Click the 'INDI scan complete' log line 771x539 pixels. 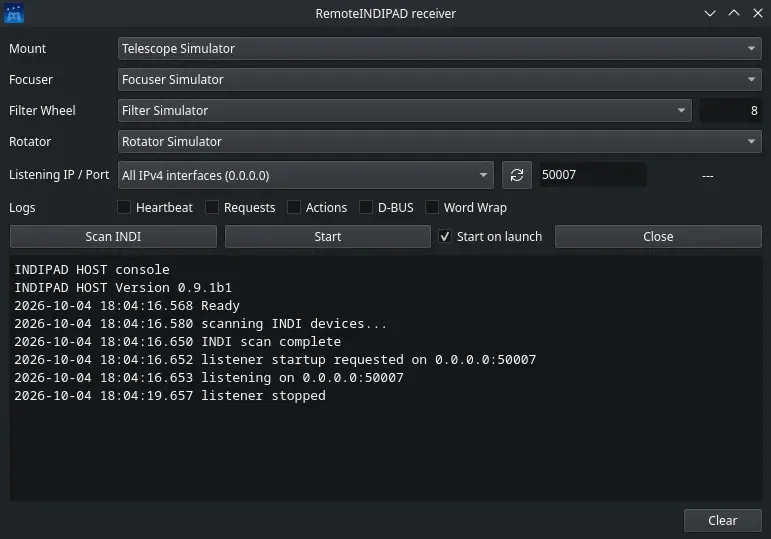point(178,342)
